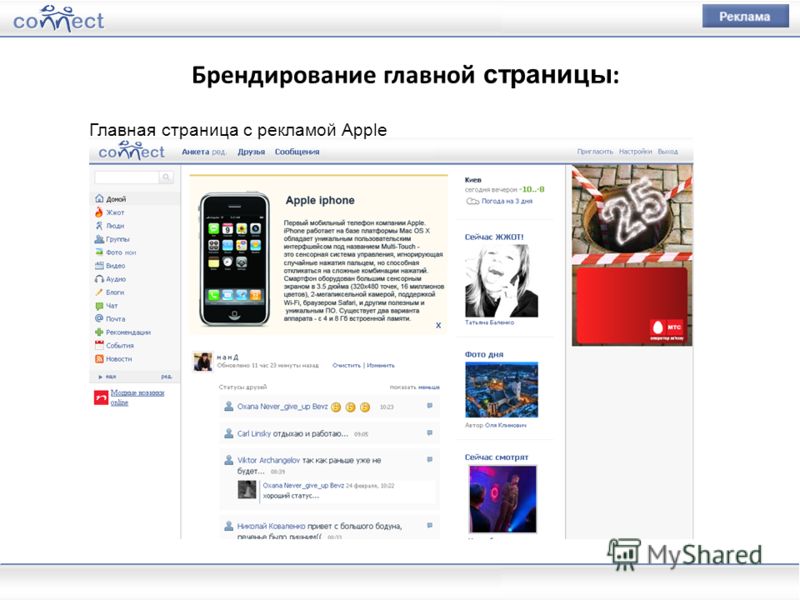Open Viktor Archangelov profile link
The image size is (800, 600).
point(268,460)
